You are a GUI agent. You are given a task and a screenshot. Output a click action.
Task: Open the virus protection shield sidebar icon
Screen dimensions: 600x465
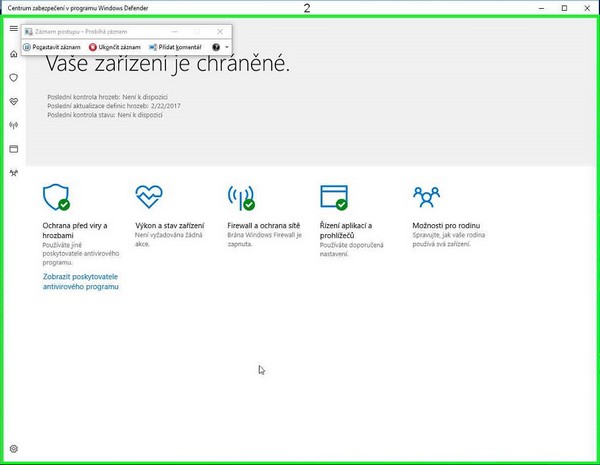[14, 78]
